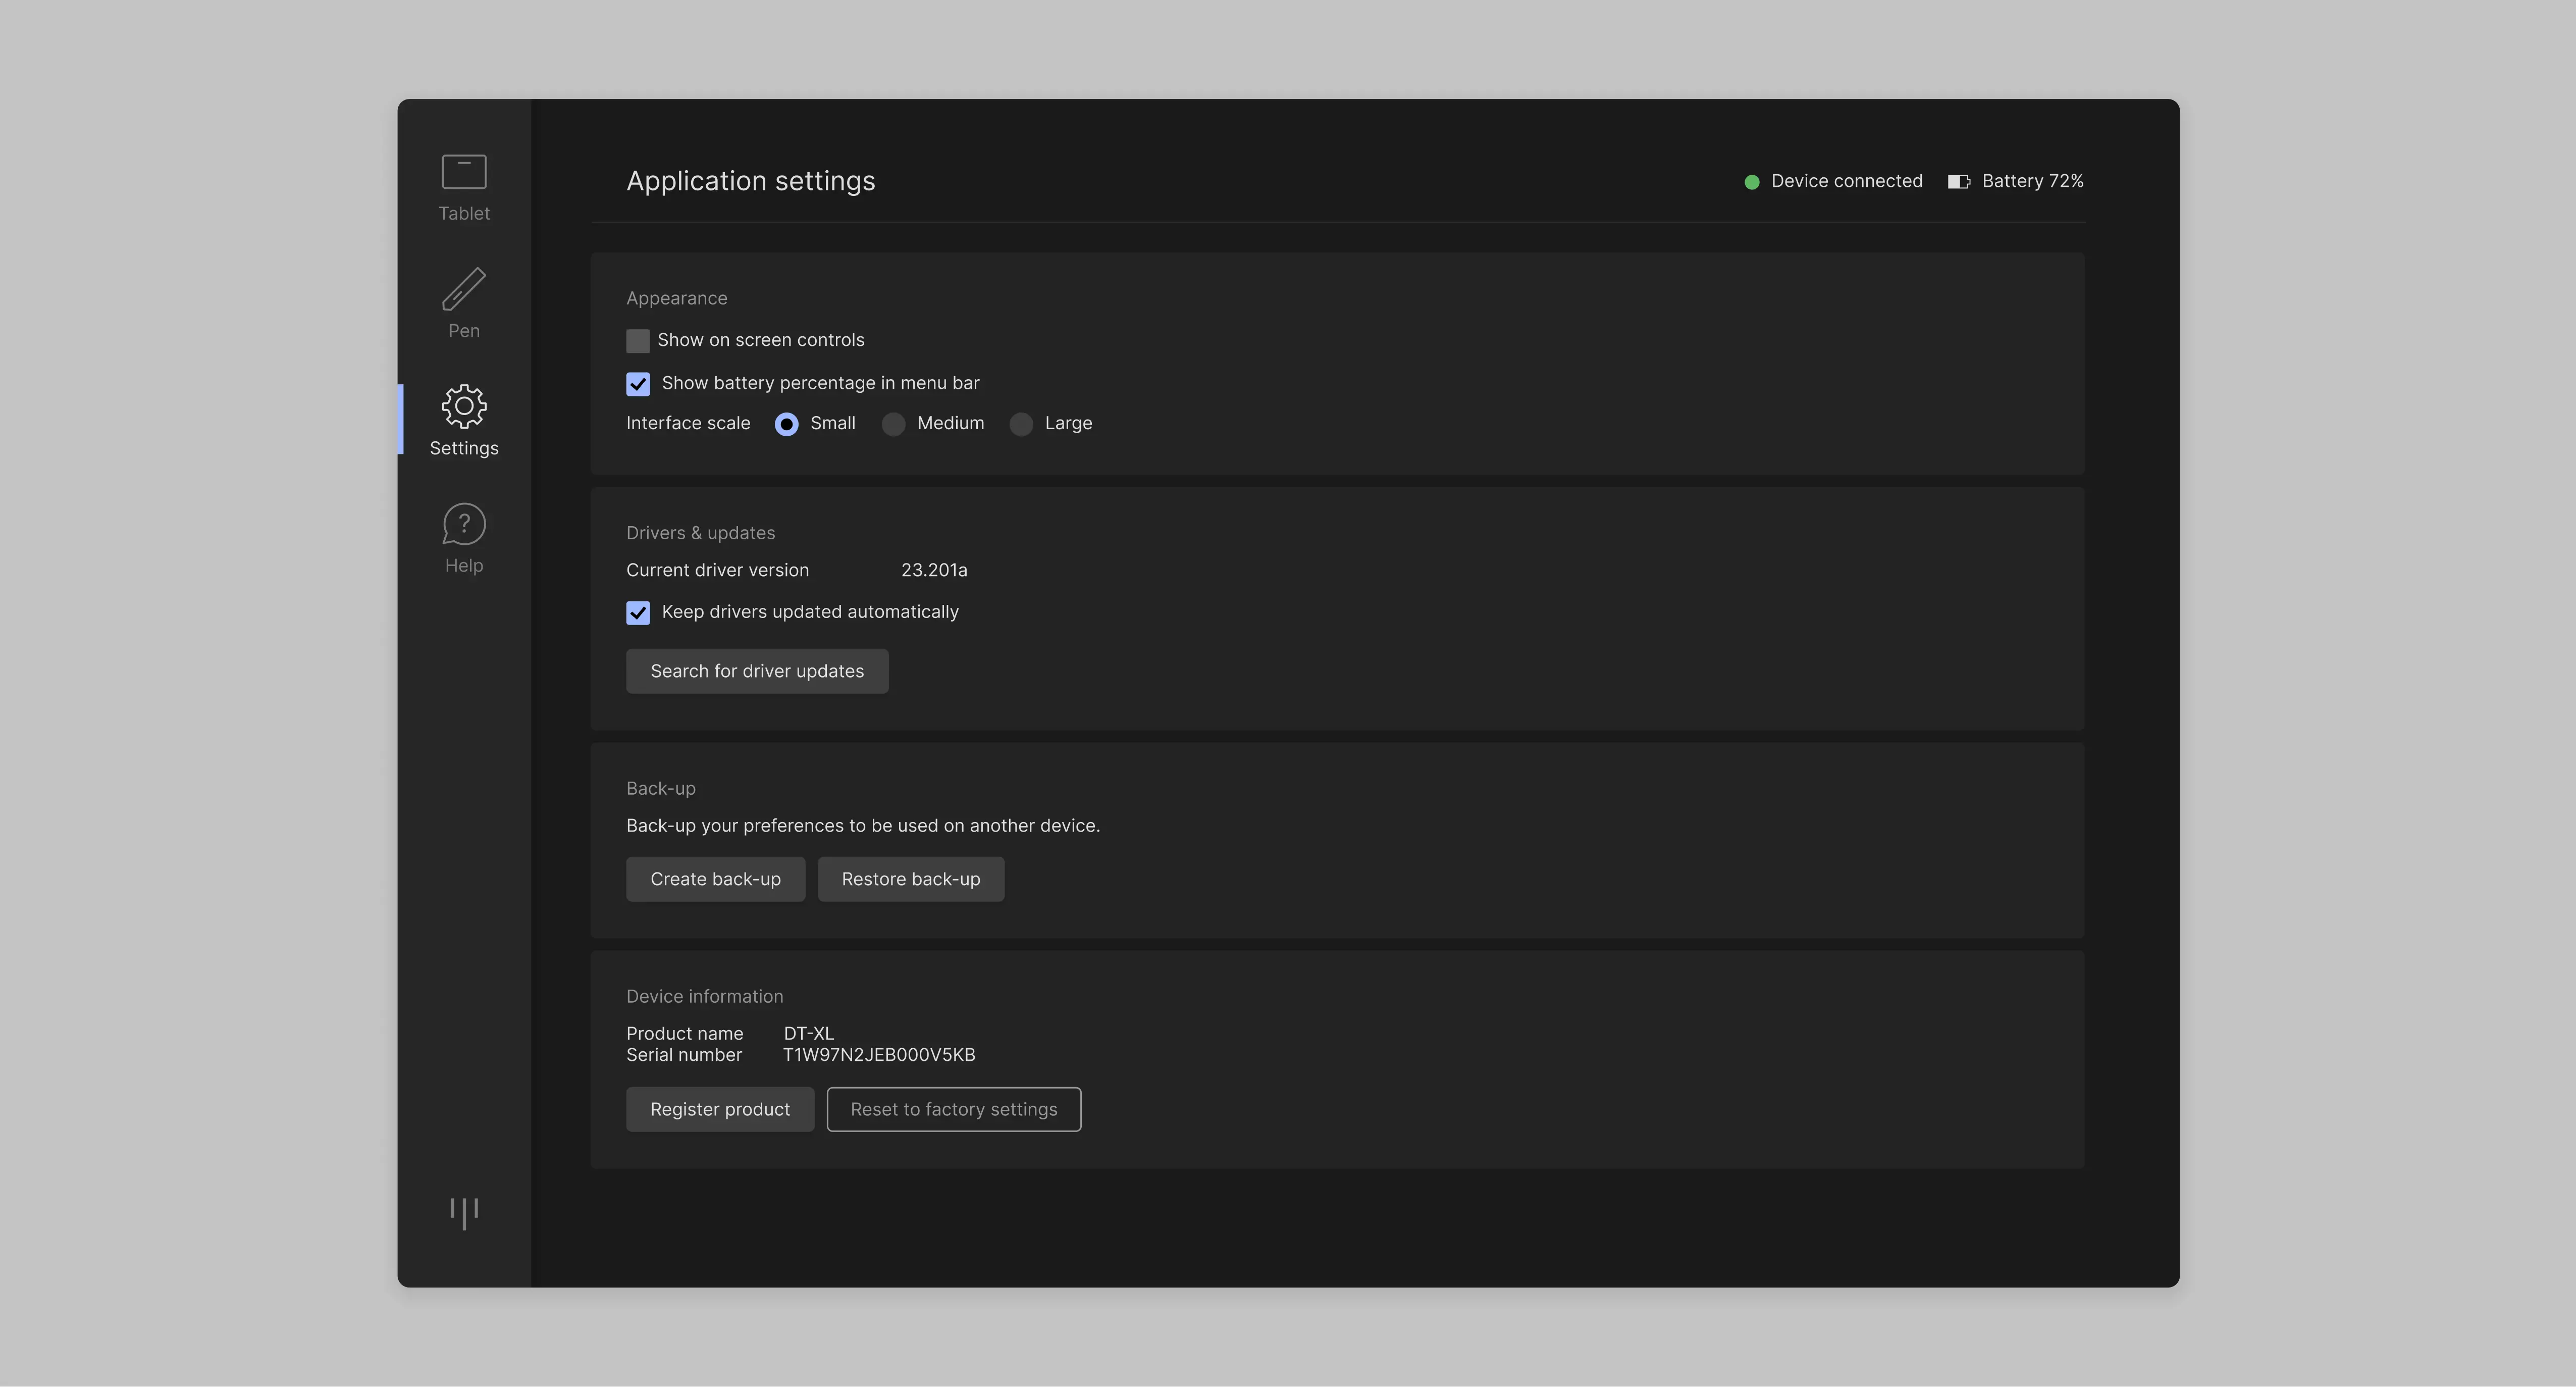Click the collapse handle at sidebar bottom
The image size is (2576, 1387).
click(463, 1213)
